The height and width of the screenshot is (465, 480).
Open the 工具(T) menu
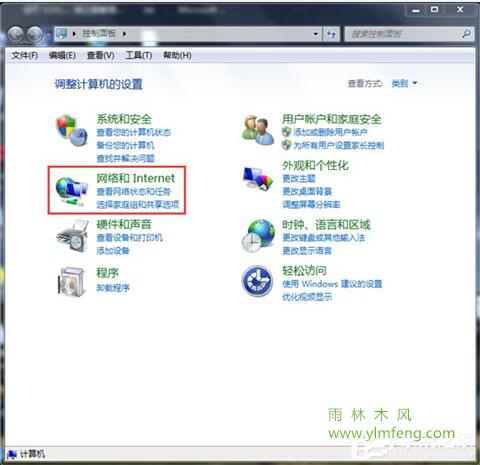pyautogui.click(x=139, y=55)
